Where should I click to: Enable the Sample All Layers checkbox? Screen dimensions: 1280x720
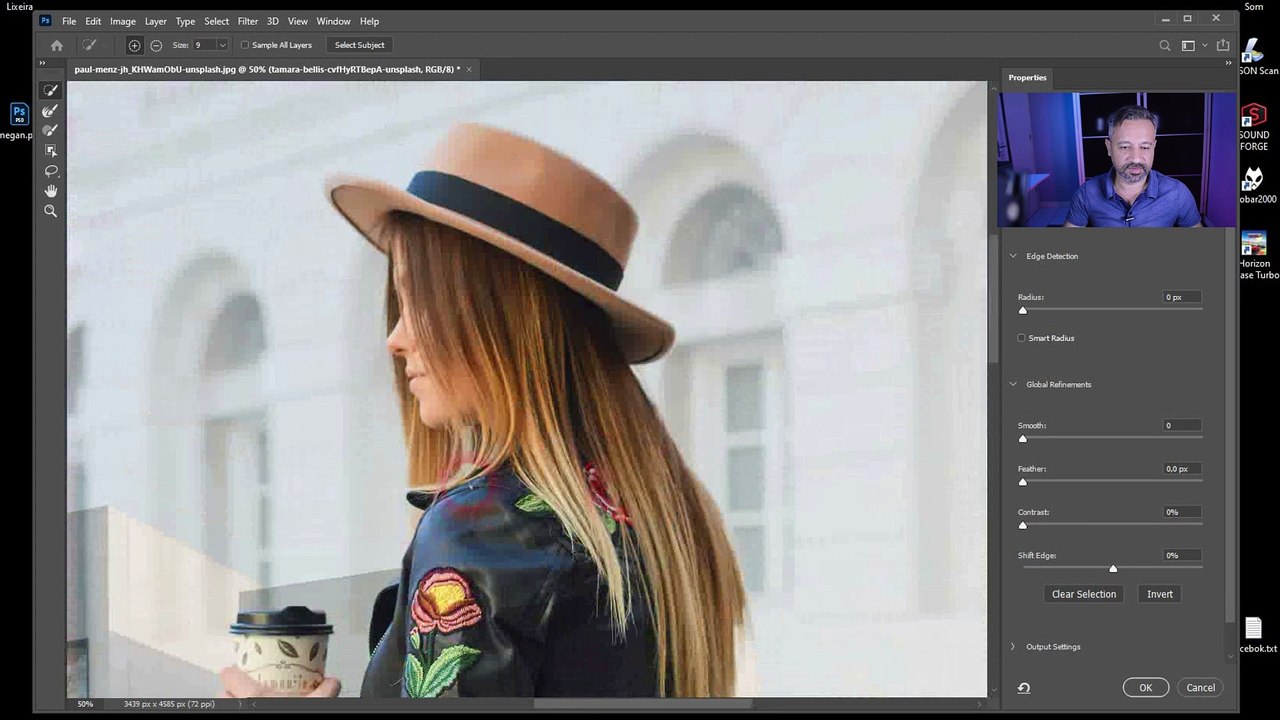(x=245, y=45)
